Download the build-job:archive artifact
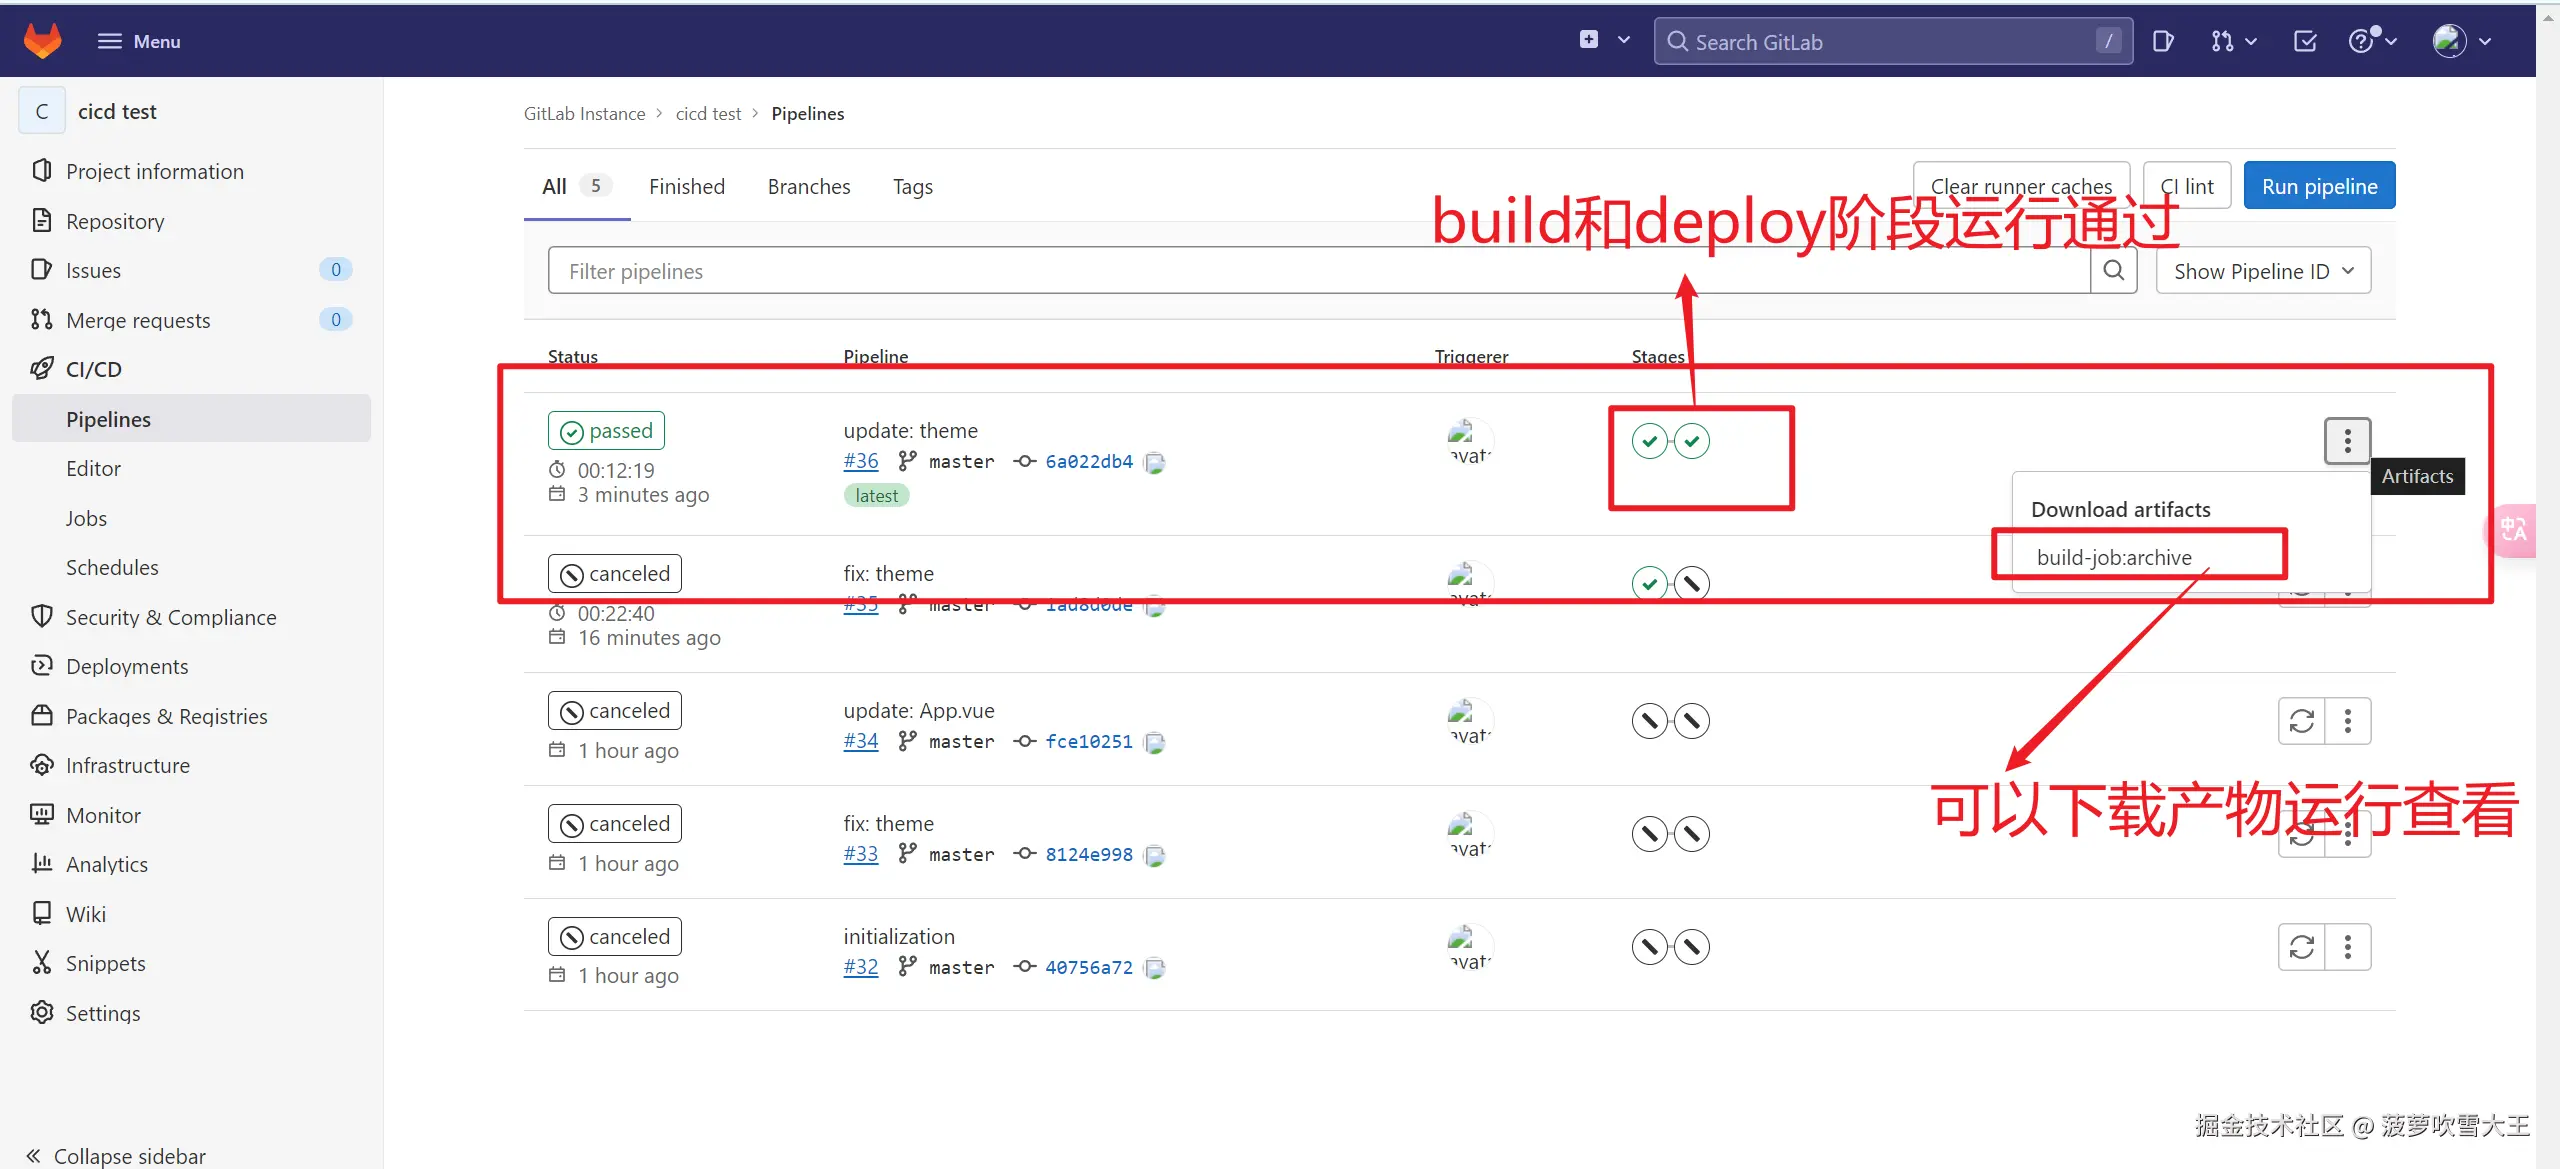 coord(2113,557)
